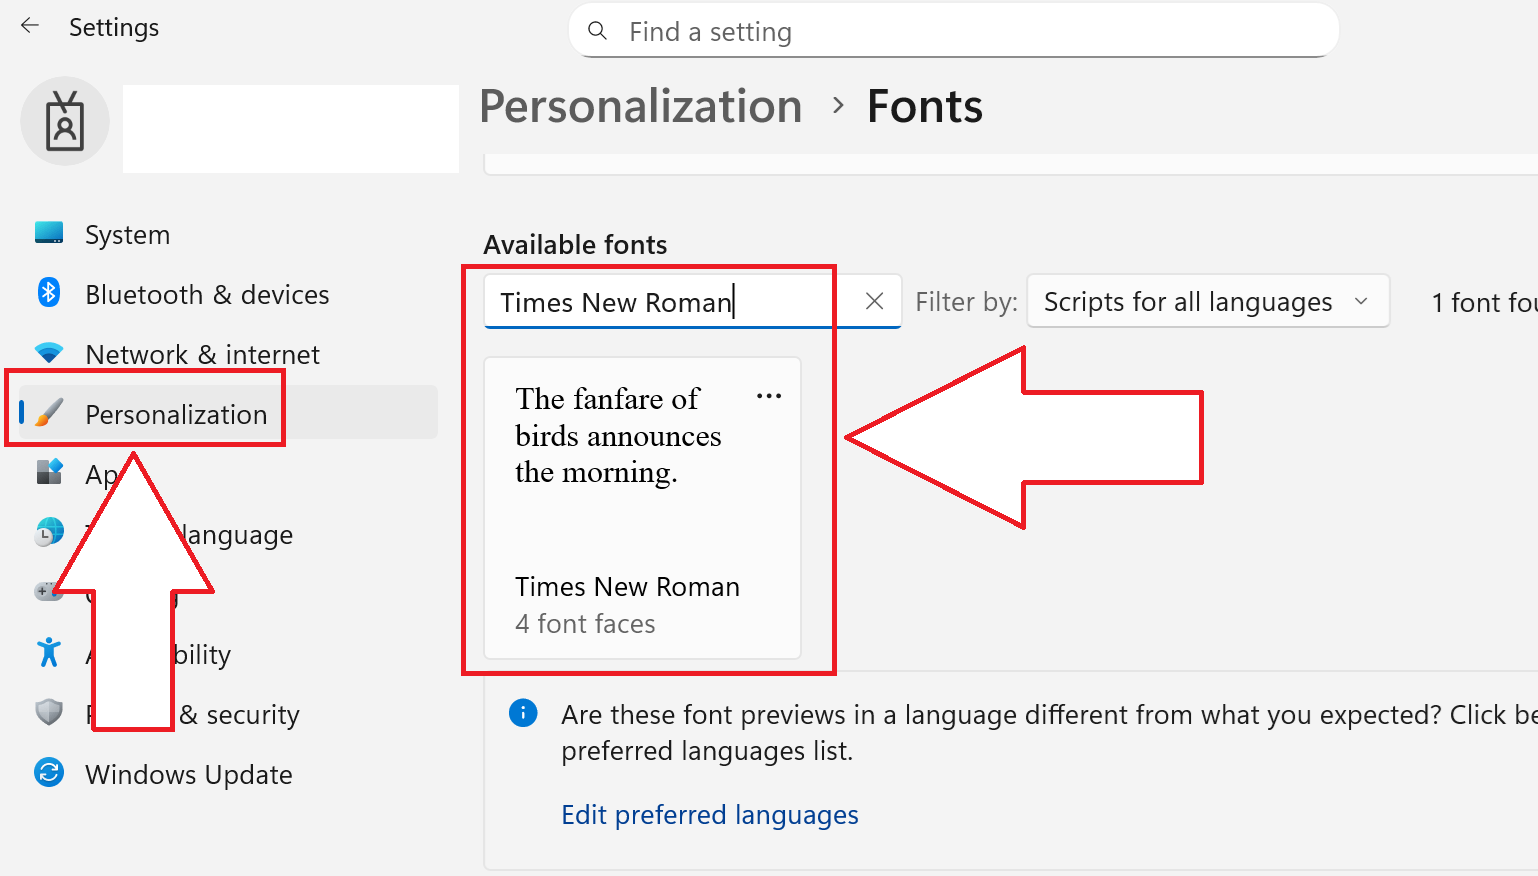
Task: Go to Bluetooth & devices settings
Action: pos(207,295)
